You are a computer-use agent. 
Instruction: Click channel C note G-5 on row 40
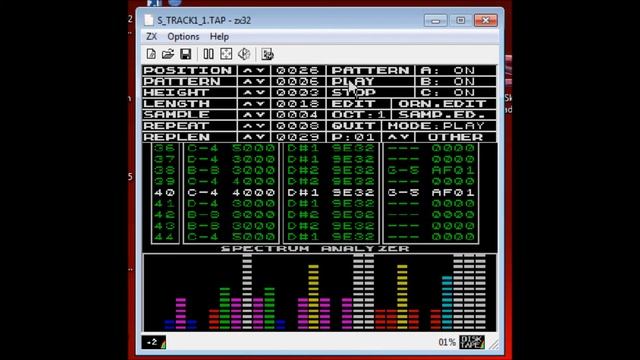[x=403, y=192]
